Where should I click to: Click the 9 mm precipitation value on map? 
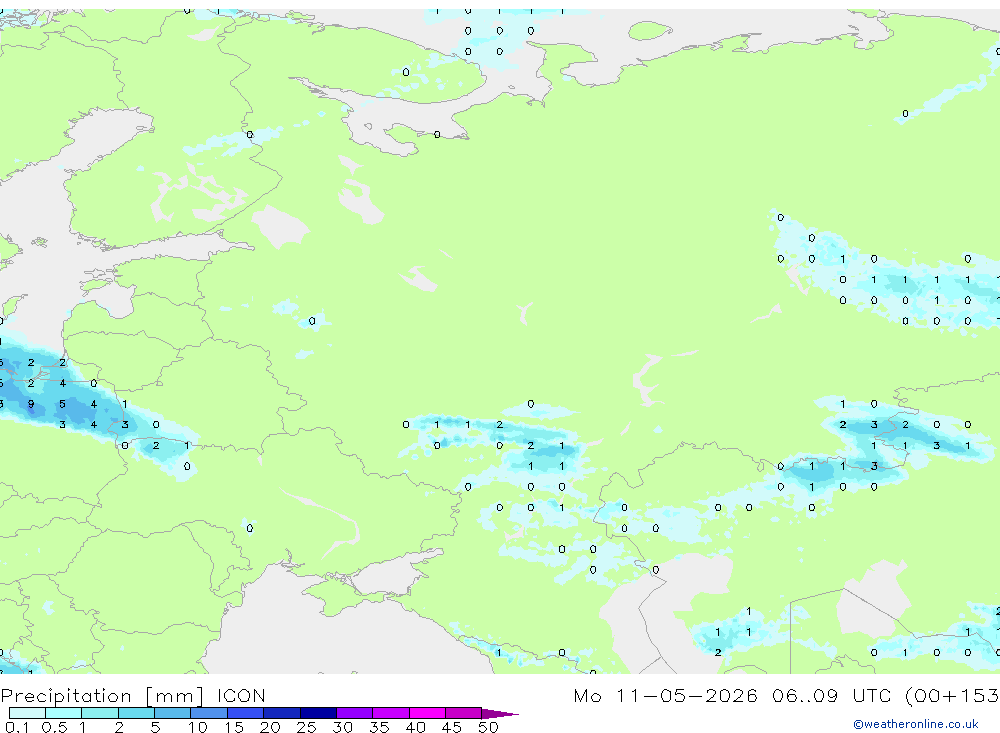(x=31, y=404)
